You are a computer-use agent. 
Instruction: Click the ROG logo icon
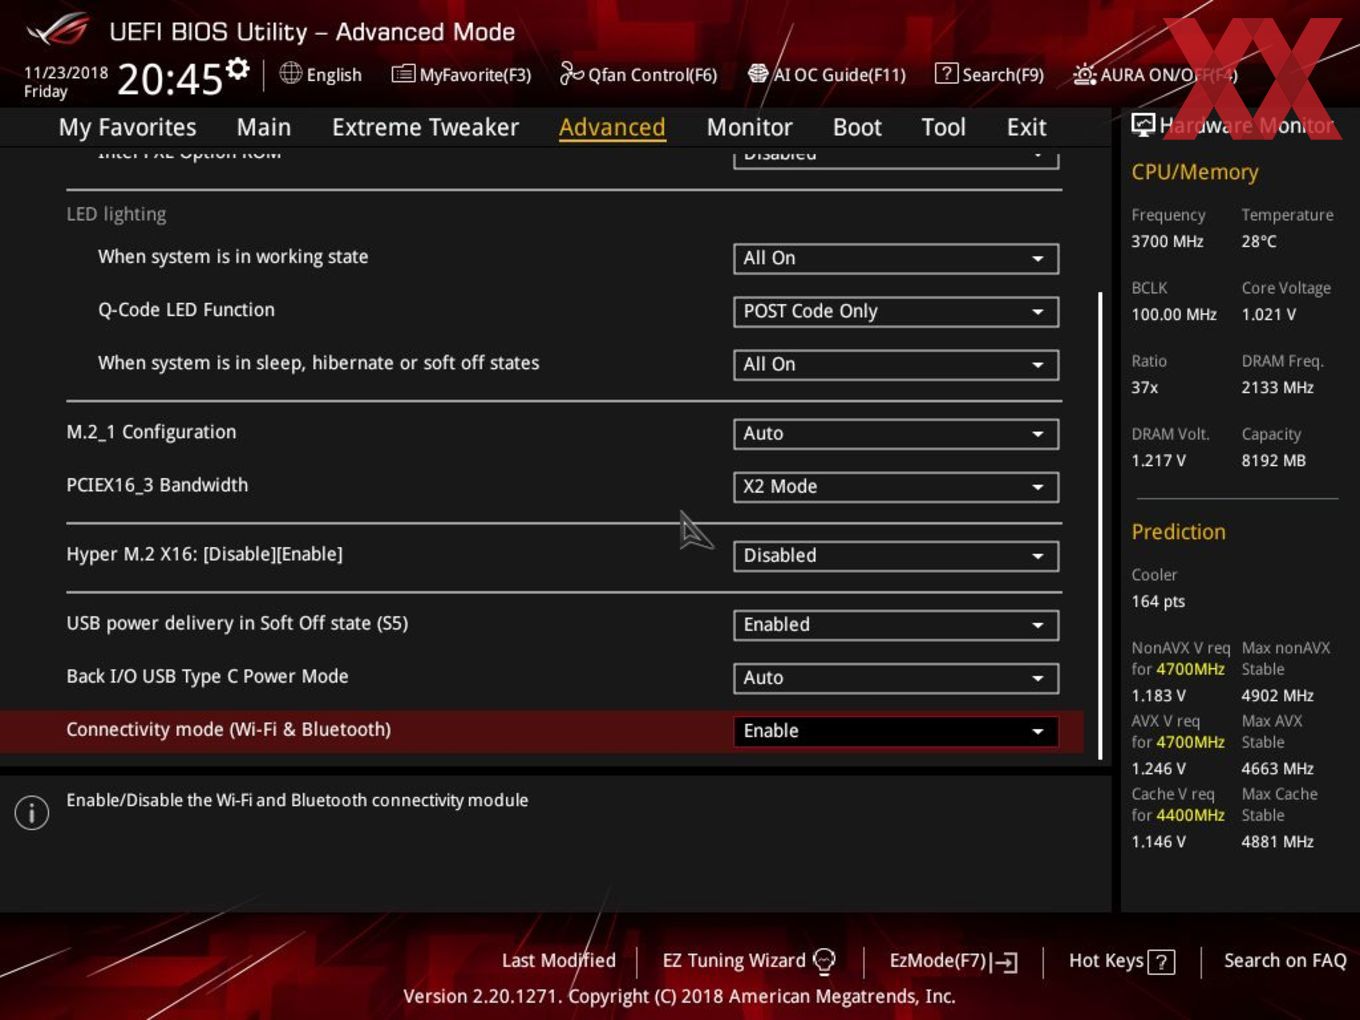click(x=58, y=29)
